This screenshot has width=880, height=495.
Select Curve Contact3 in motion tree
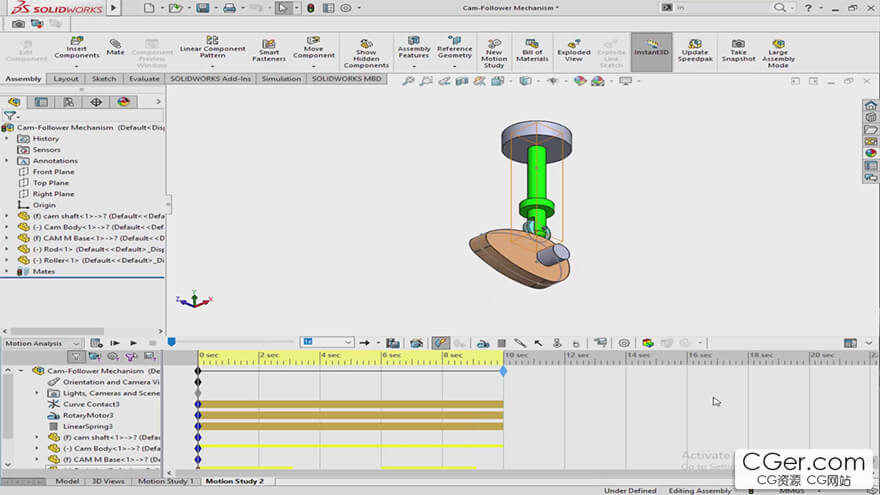(x=84, y=404)
